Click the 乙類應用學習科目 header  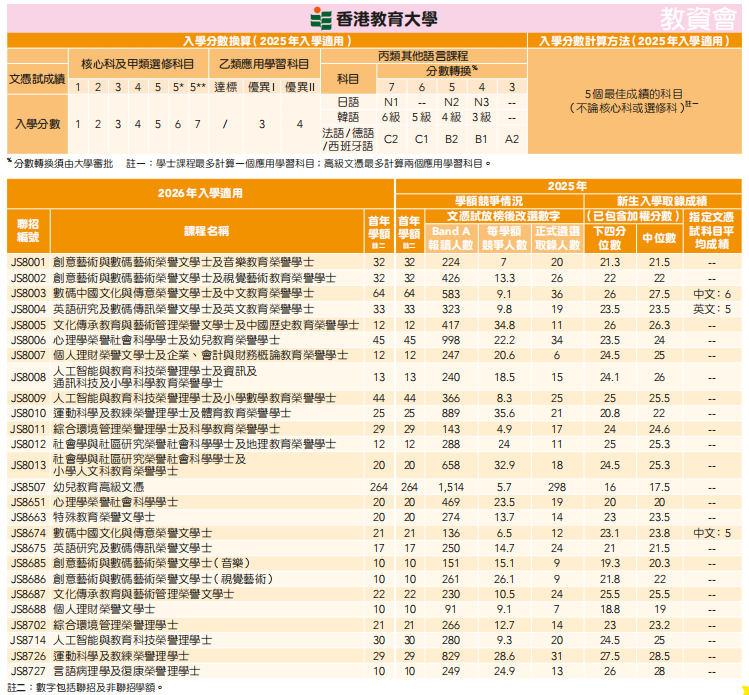point(264,64)
